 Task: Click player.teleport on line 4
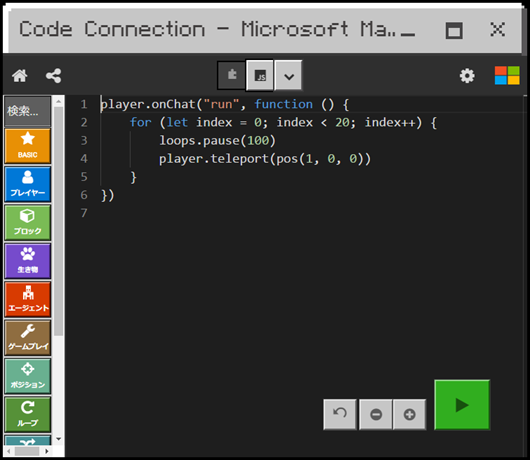214,159
